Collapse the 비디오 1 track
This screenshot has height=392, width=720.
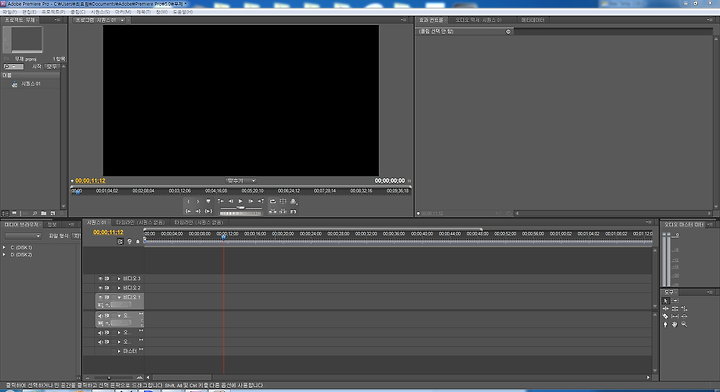click(x=119, y=297)
